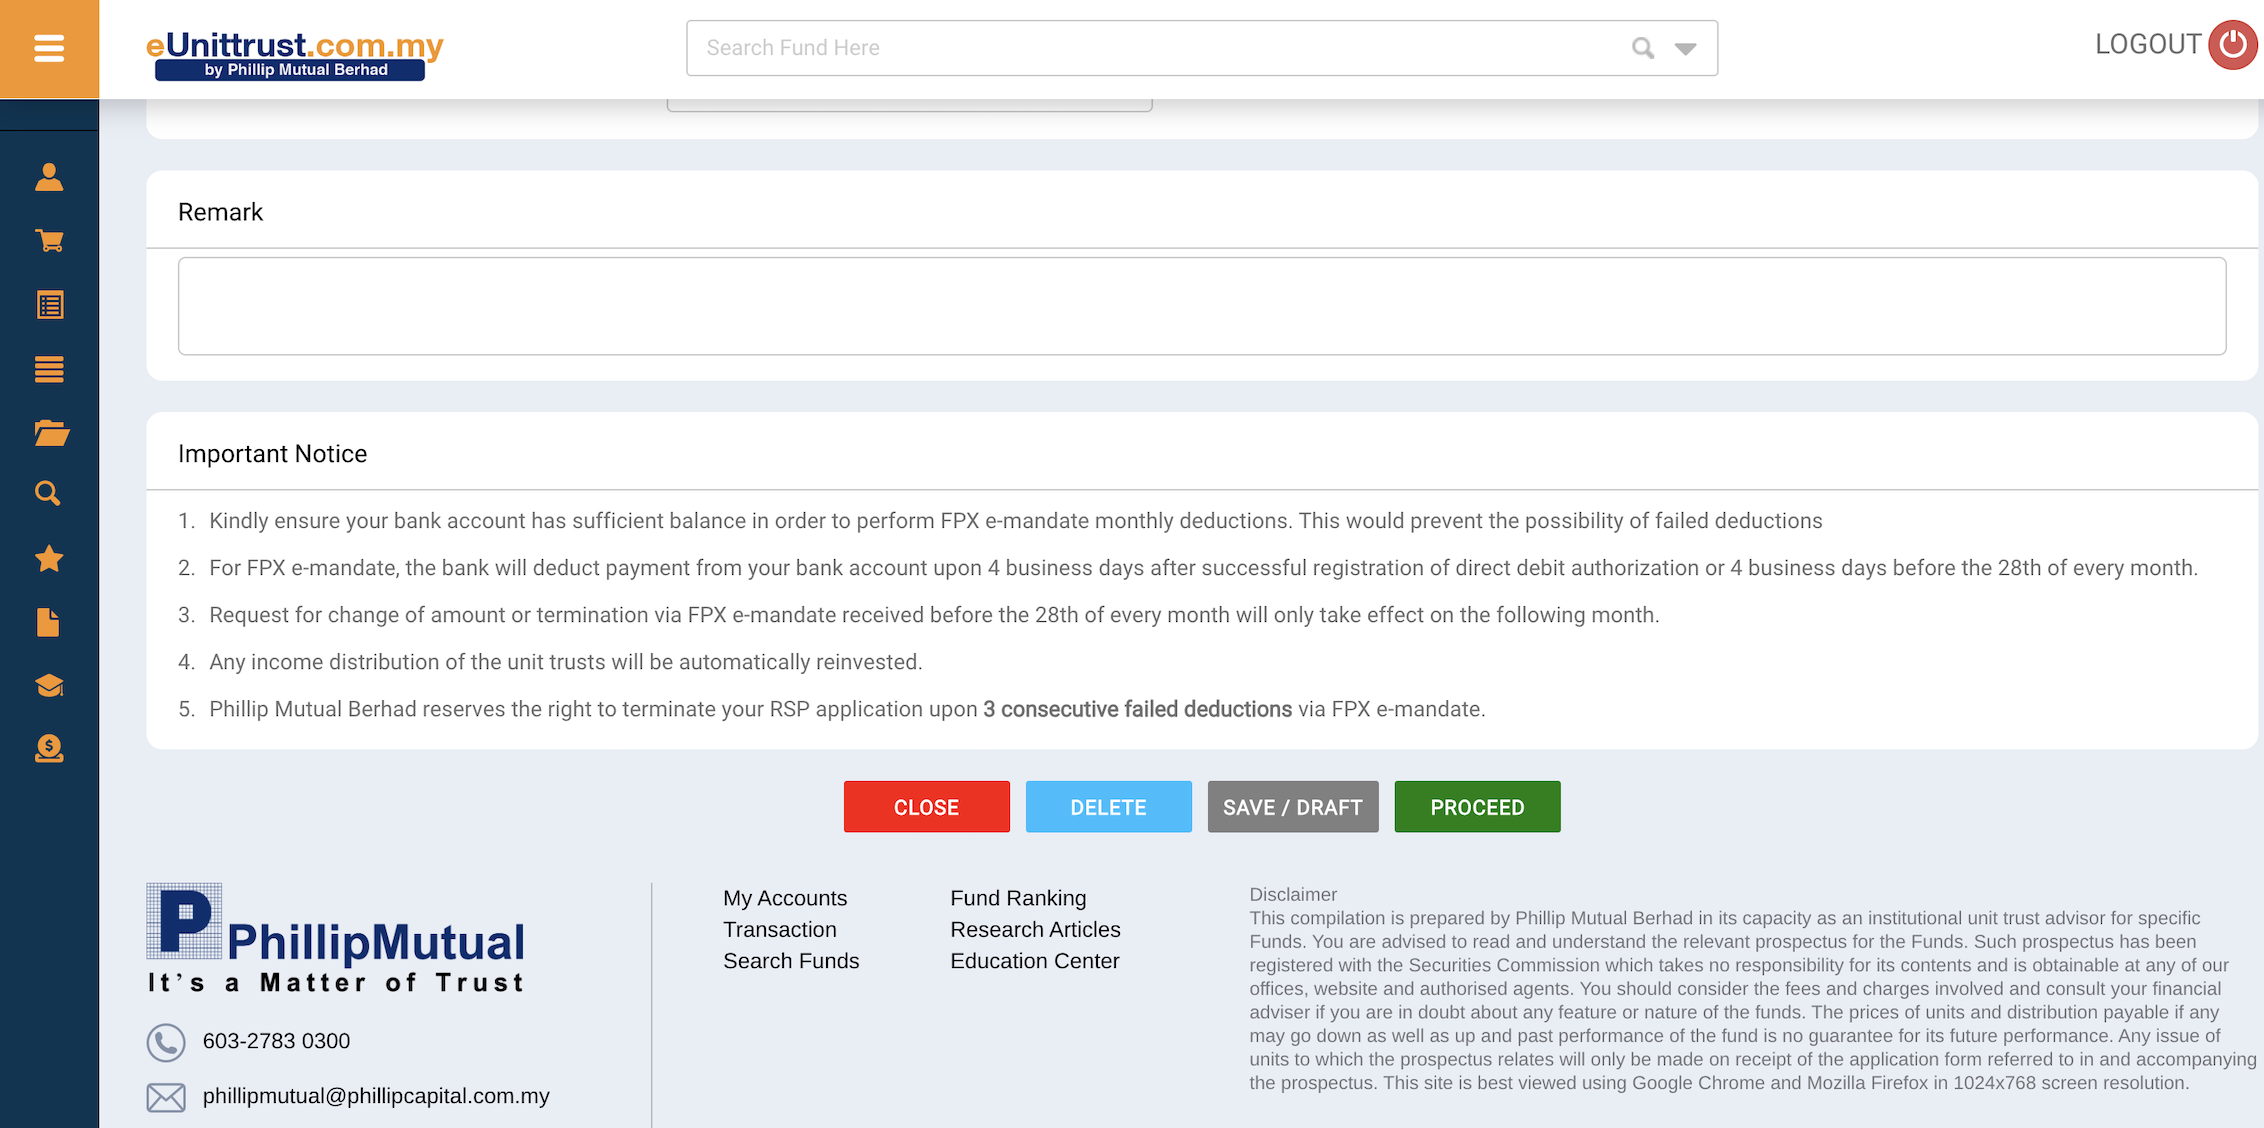Click the search magnifier in fund search
Viewport: 2264px width, 1128px height.
1642,48
